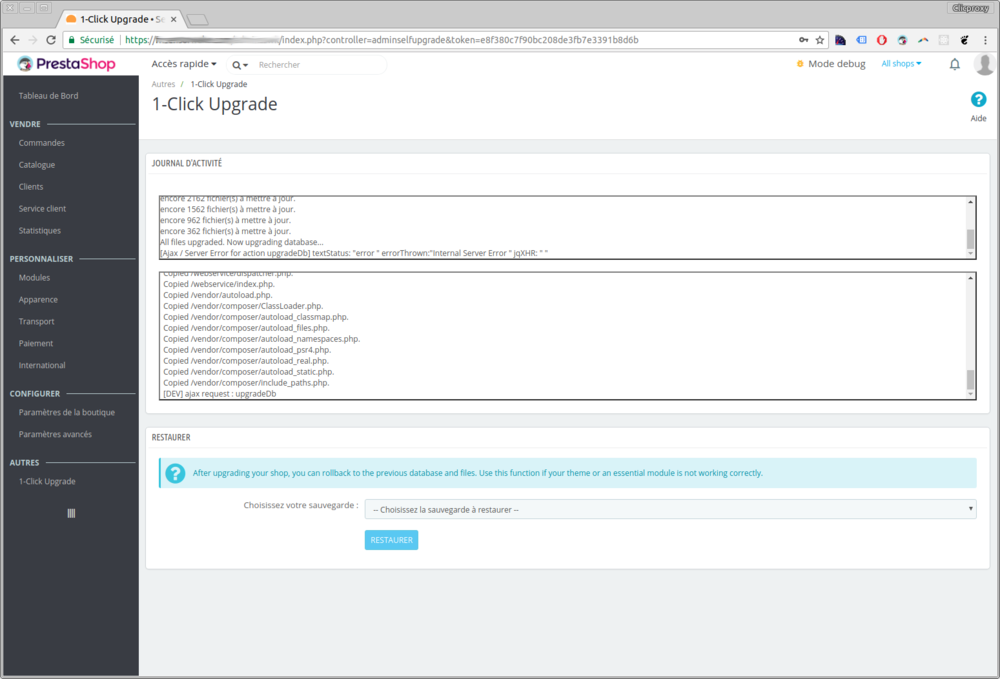Open the user profile avatar
This screenshot has width=1000, height=679.
point(984,63)
